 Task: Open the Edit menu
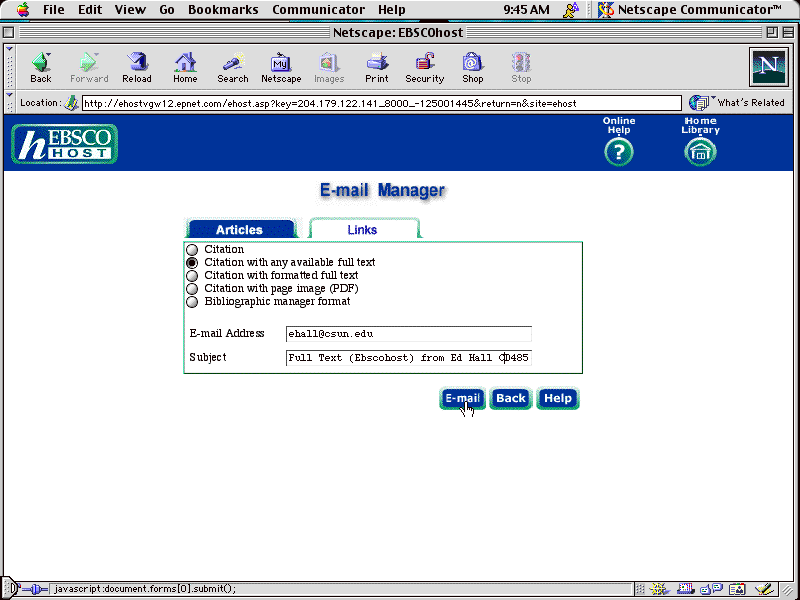click(x=90, y=9)
